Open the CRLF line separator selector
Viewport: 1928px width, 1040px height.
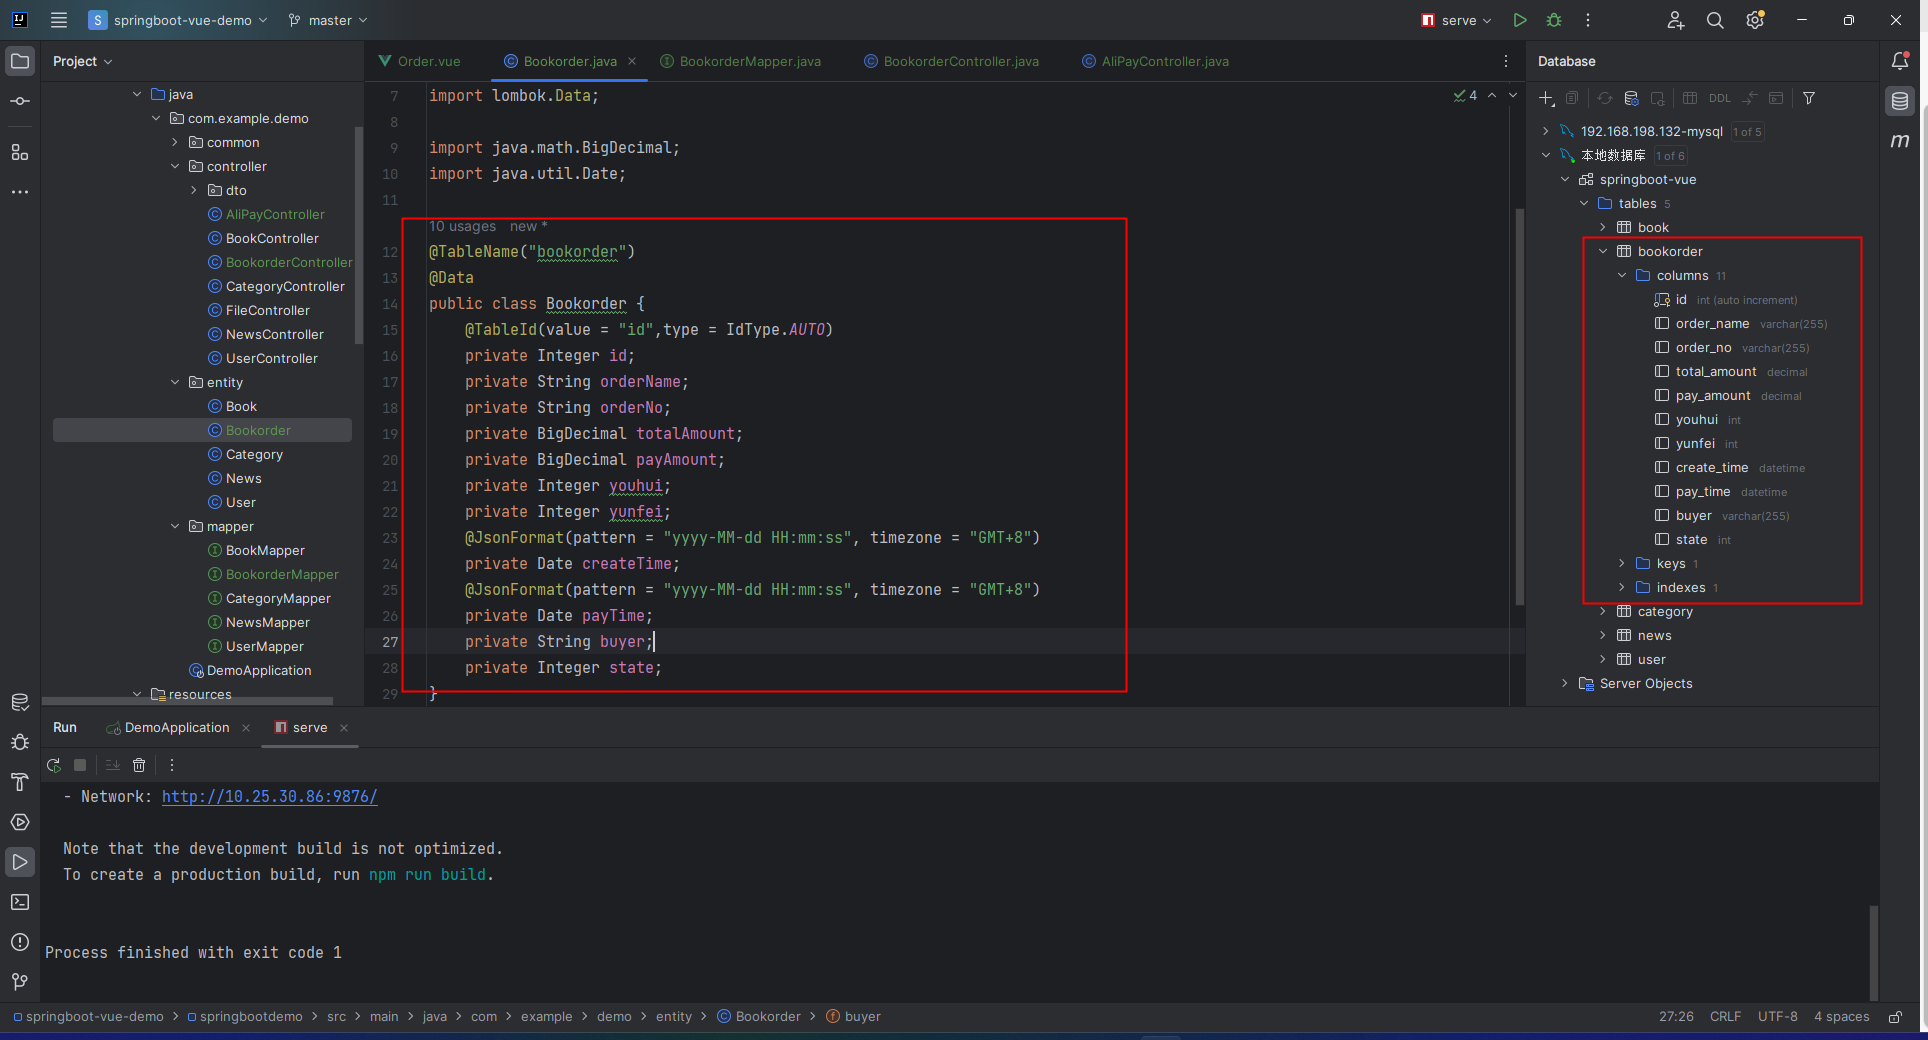tap(1725, 1017)
